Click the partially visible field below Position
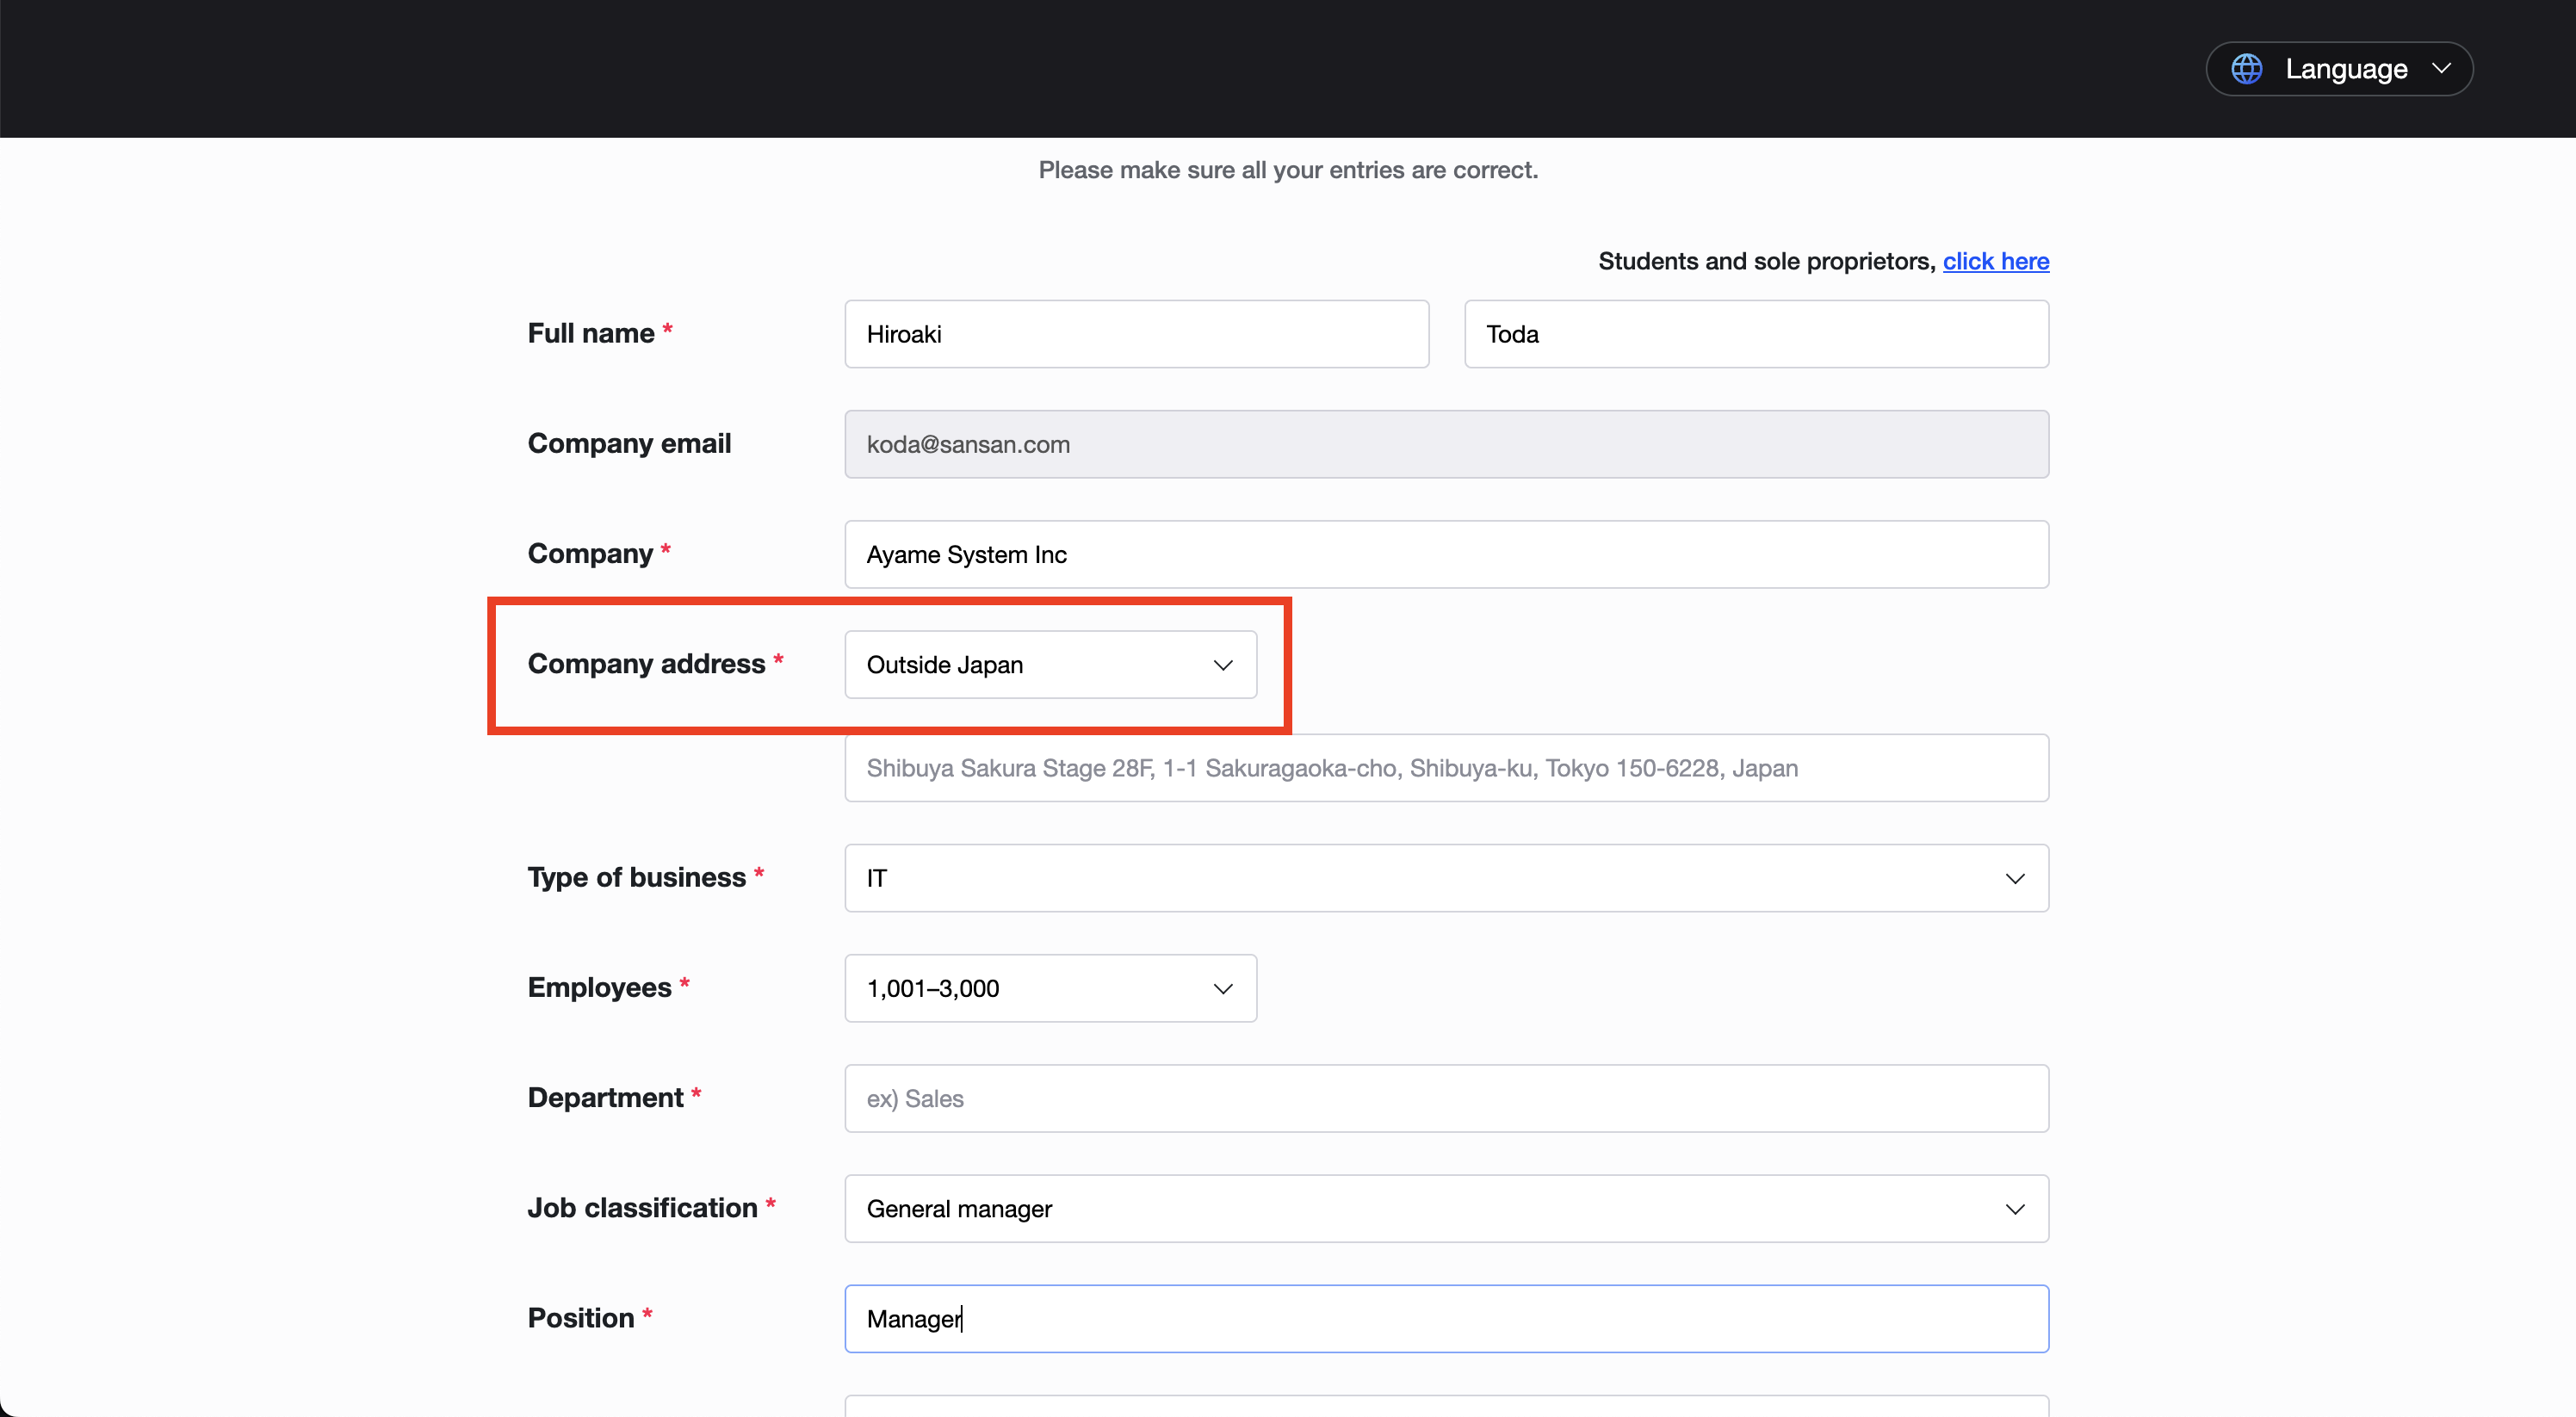2576x1417 pixels. point(1446,1407)
